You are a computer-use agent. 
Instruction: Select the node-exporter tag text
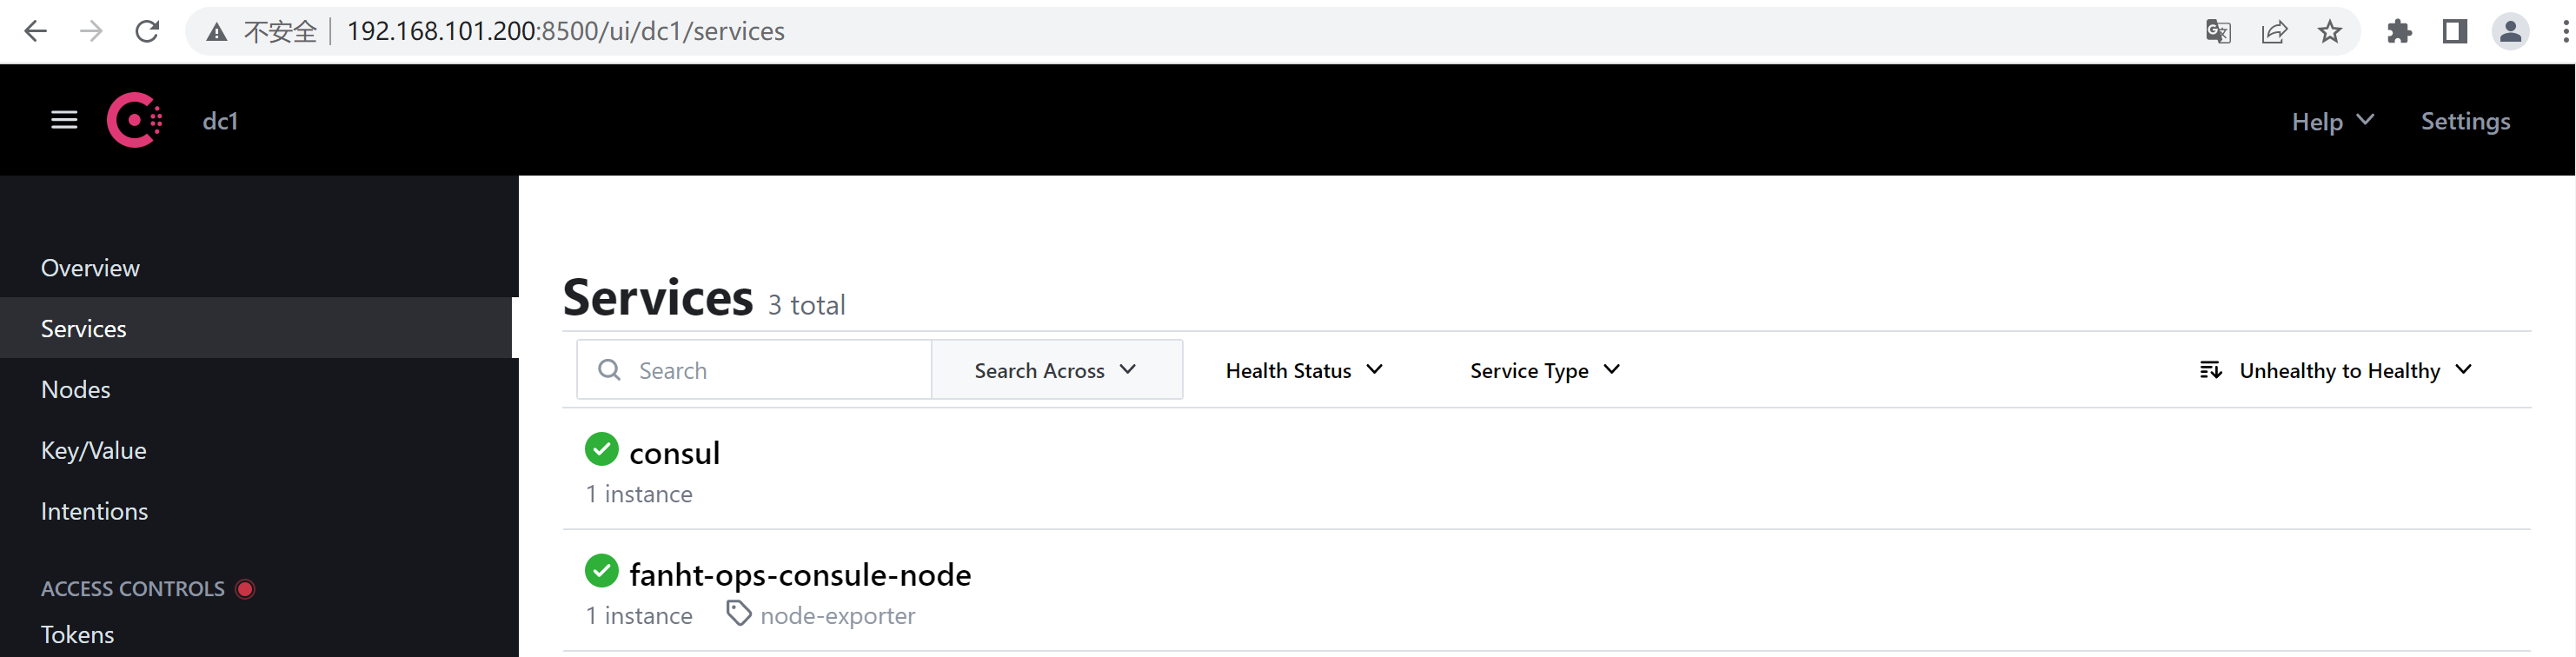(x=838, y=616)
